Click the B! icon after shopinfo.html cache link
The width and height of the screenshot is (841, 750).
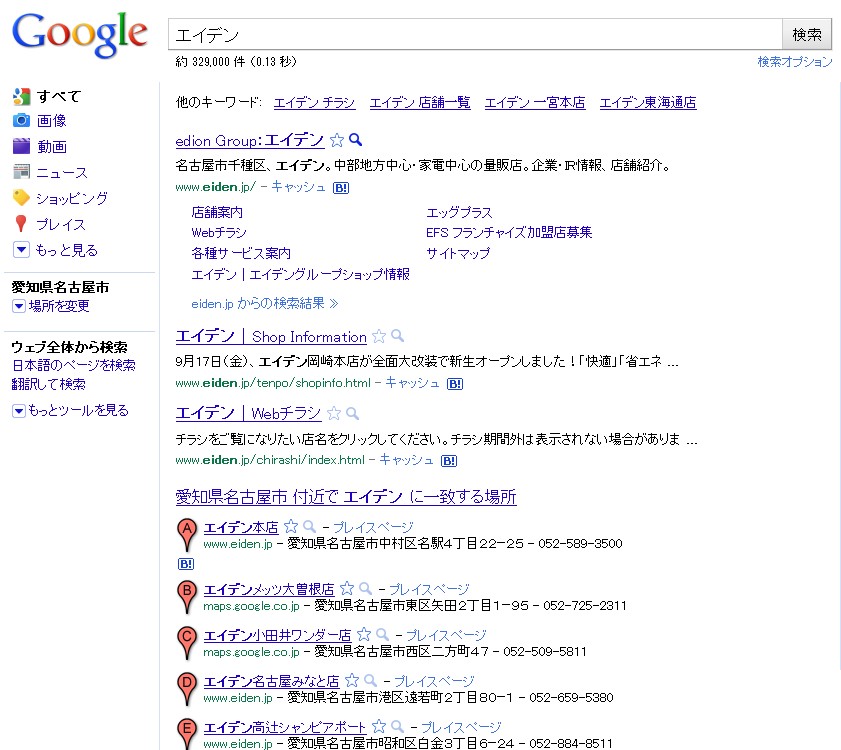pos(454,383)
